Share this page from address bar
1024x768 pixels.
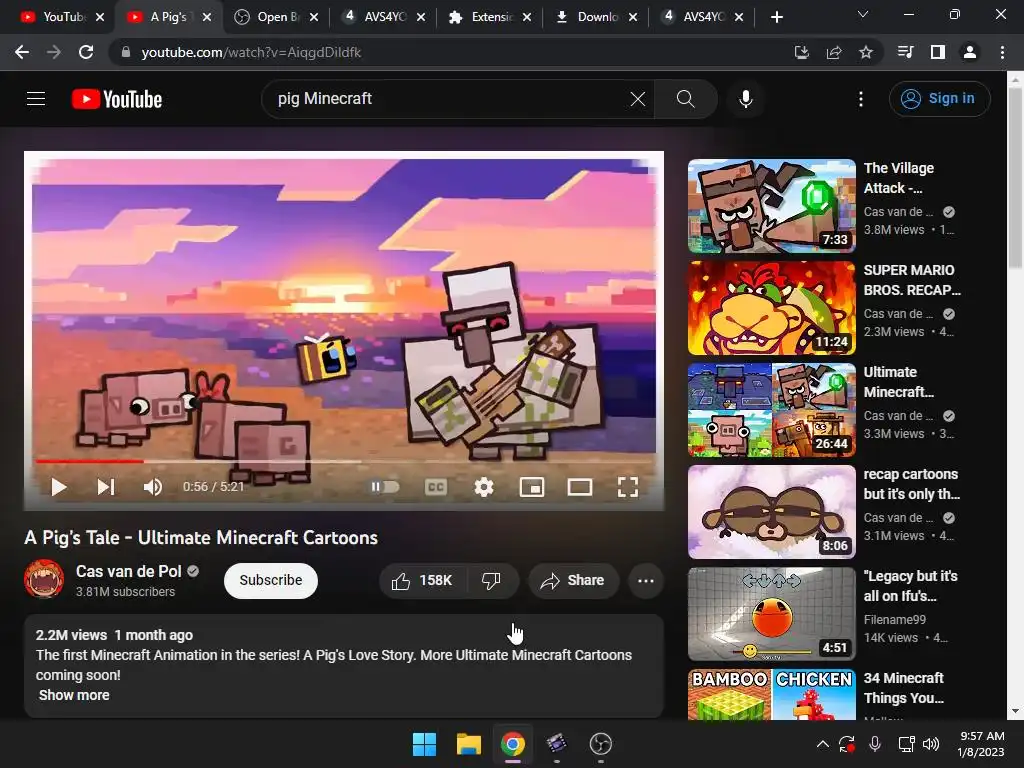point(833,52)
